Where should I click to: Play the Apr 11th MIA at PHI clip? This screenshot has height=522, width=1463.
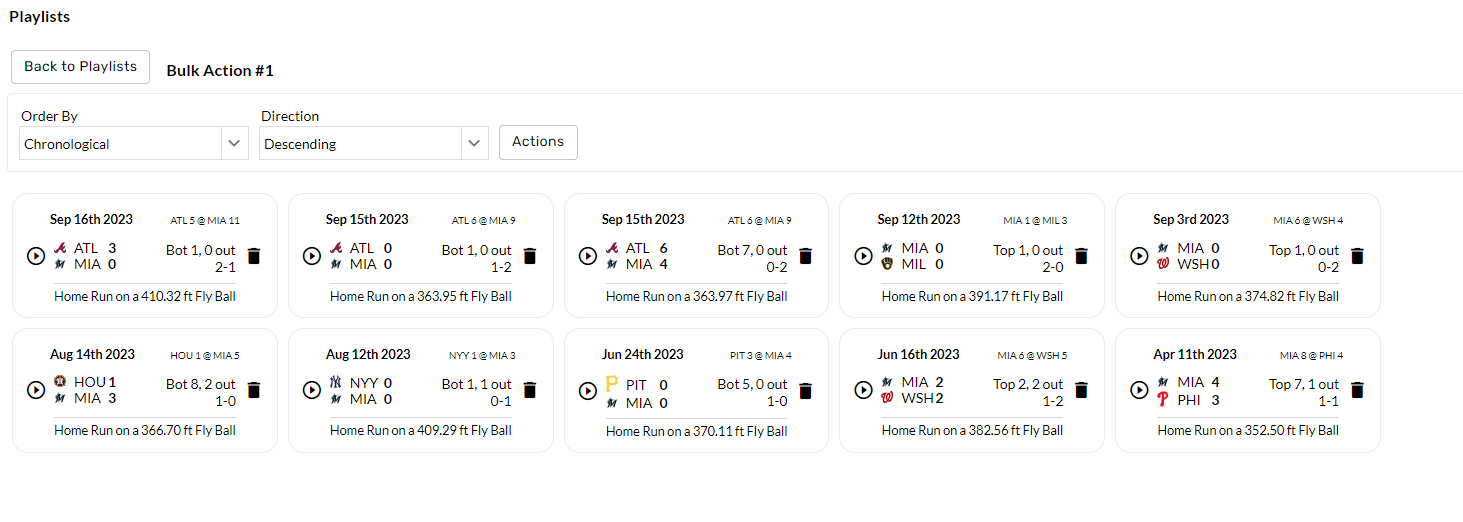click(x=1139, y=390)
